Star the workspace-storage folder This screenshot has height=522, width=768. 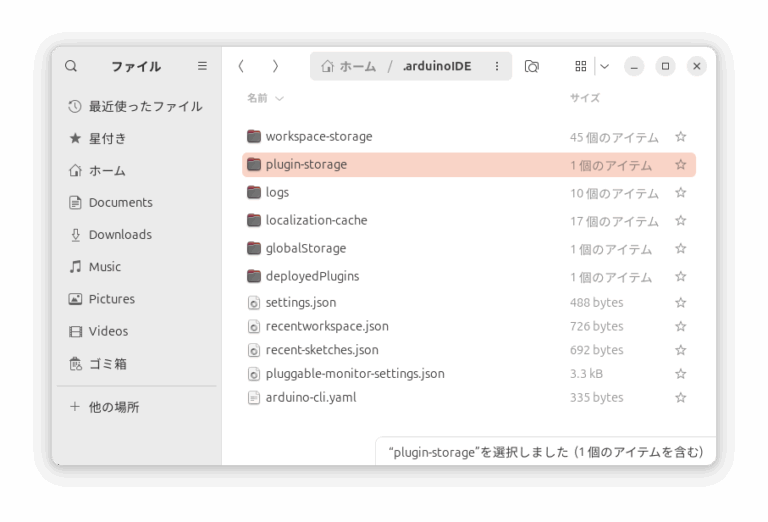(x=680, y=137)
